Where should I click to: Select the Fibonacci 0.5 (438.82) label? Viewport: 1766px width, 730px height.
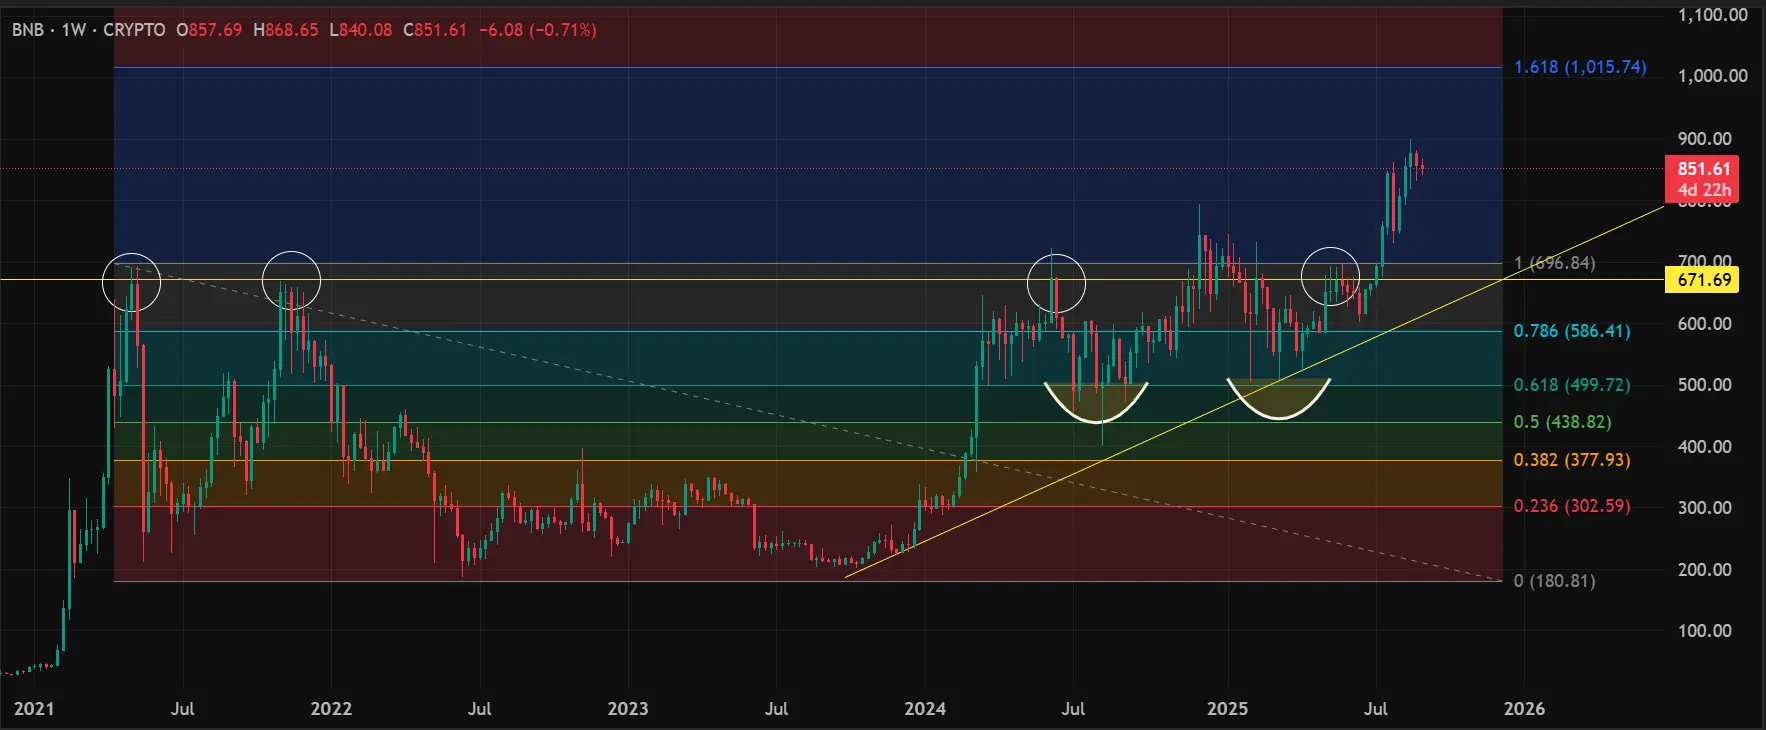point(1562,422)
